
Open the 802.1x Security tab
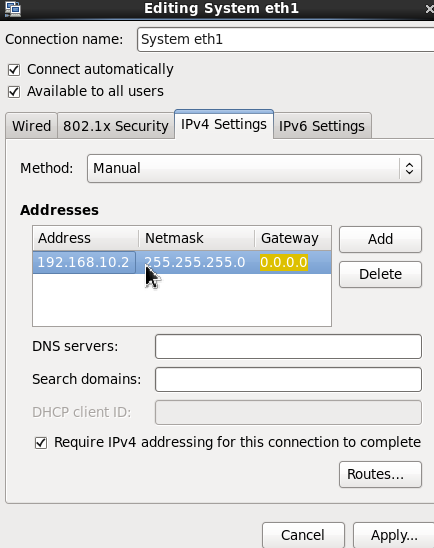tap(116, 126)
